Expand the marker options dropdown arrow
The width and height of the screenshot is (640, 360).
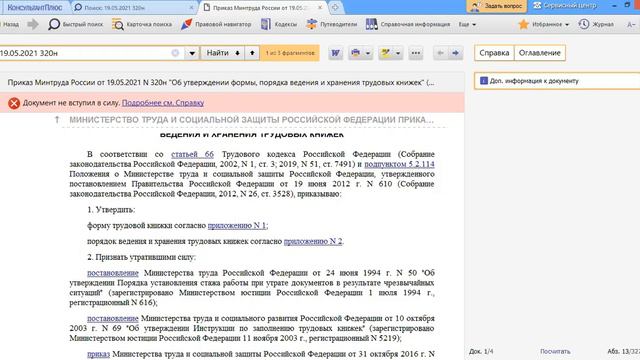click(x=398, y=53)
